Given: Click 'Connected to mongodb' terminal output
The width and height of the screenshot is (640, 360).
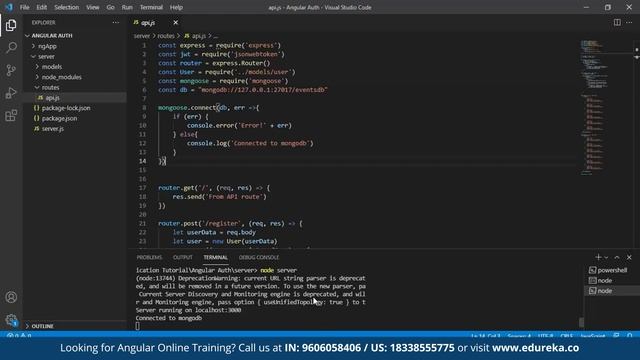Looking at the screenshot, I should 169,318.
